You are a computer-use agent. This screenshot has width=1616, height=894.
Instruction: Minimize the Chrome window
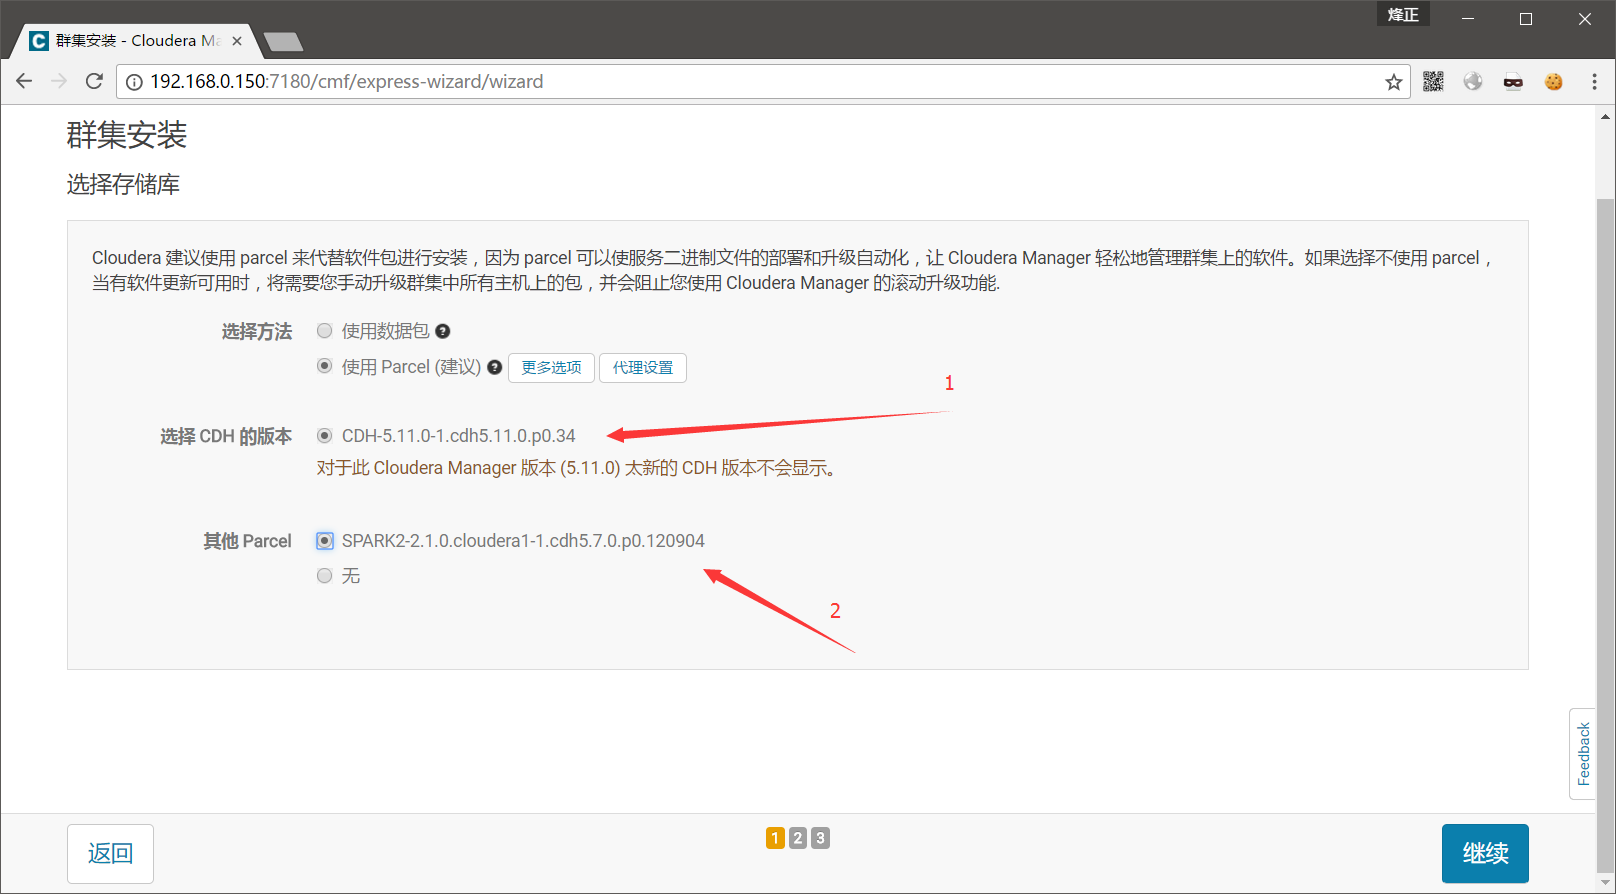[x=1468, y=19]
